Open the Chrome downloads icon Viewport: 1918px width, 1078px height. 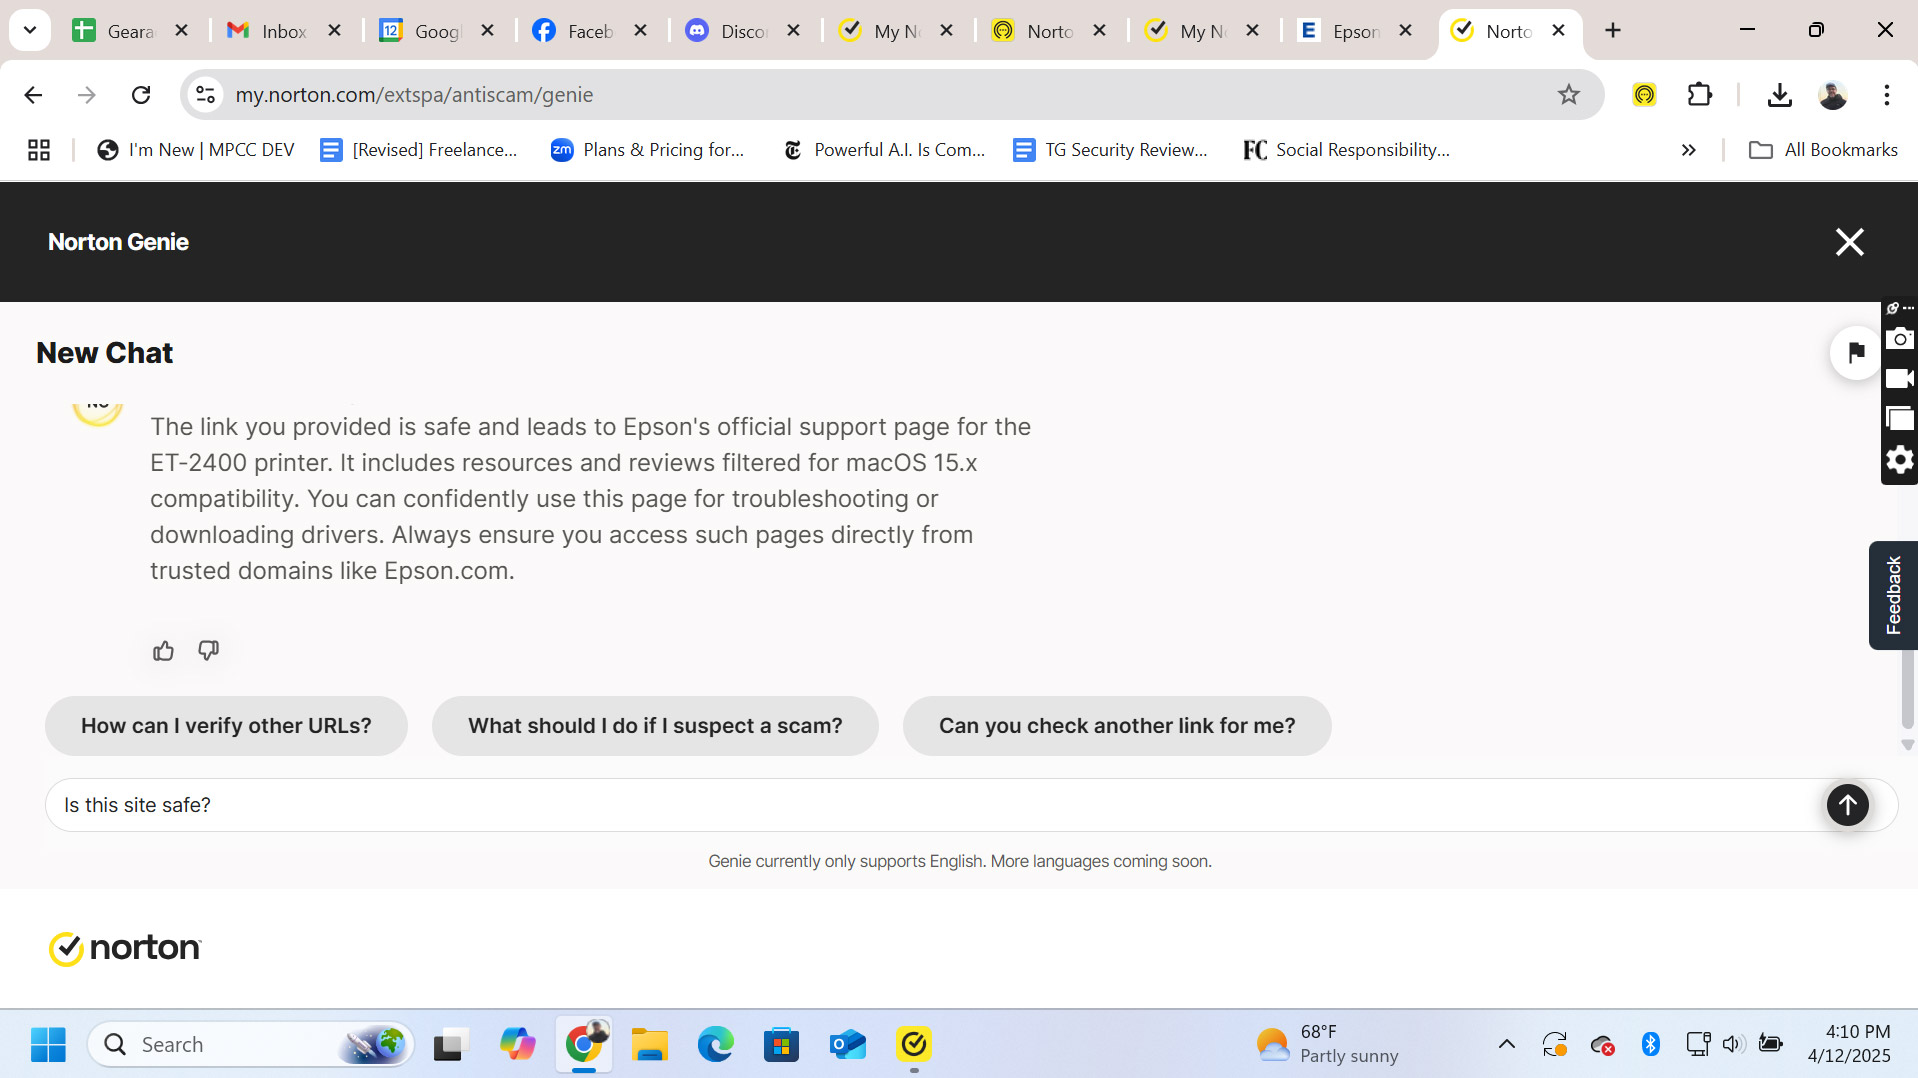[1779, 95]
